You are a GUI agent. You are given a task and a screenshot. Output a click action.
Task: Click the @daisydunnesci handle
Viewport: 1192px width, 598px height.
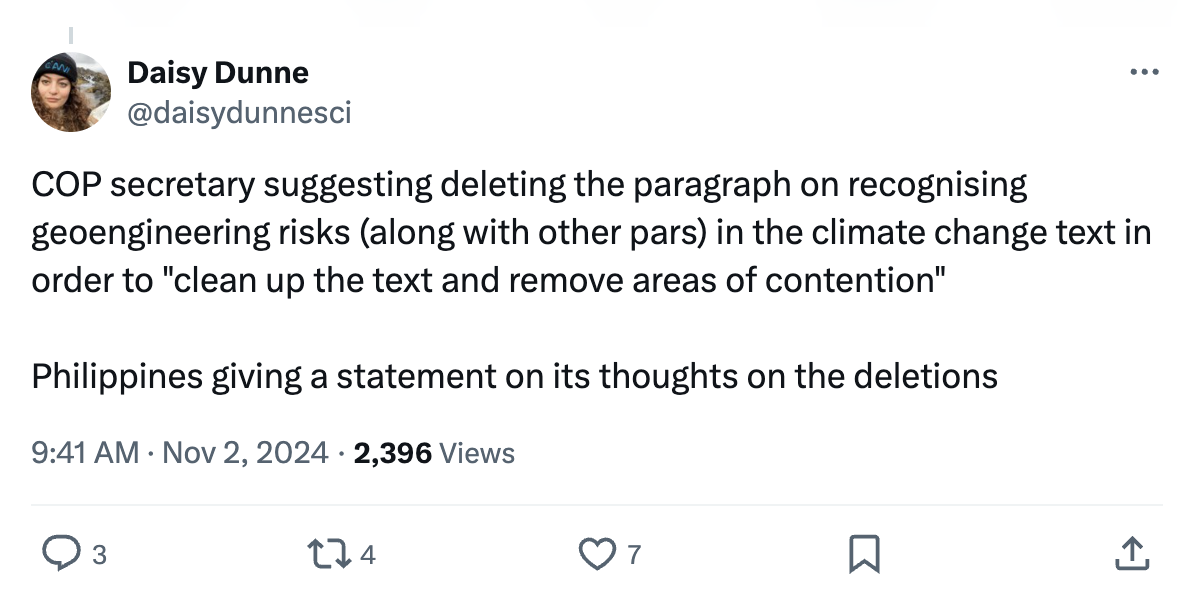coord(239,114)
